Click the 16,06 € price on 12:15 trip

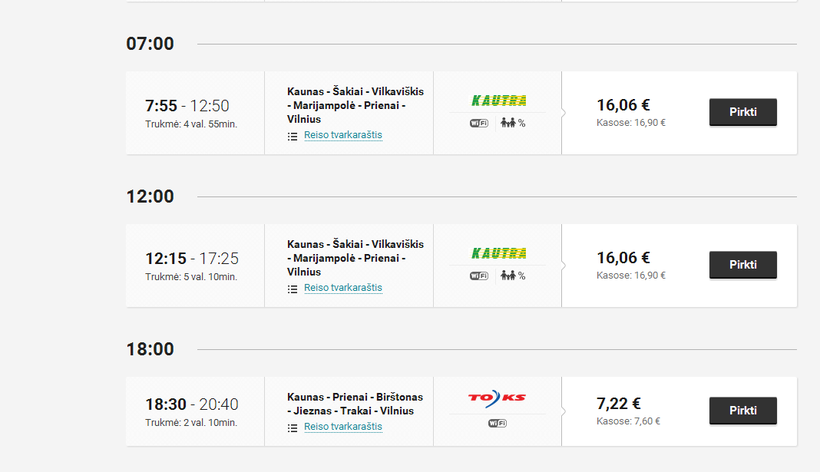pos(623,257)
